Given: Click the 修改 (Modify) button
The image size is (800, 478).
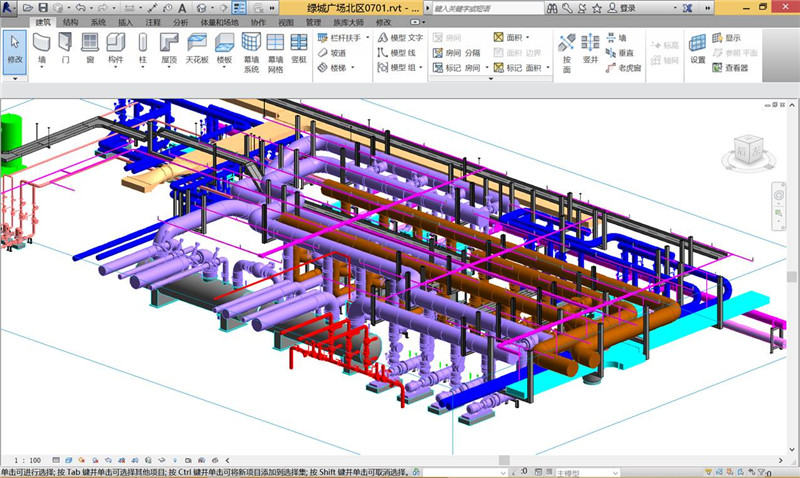Looking at the screenshot, I should 15,48.
